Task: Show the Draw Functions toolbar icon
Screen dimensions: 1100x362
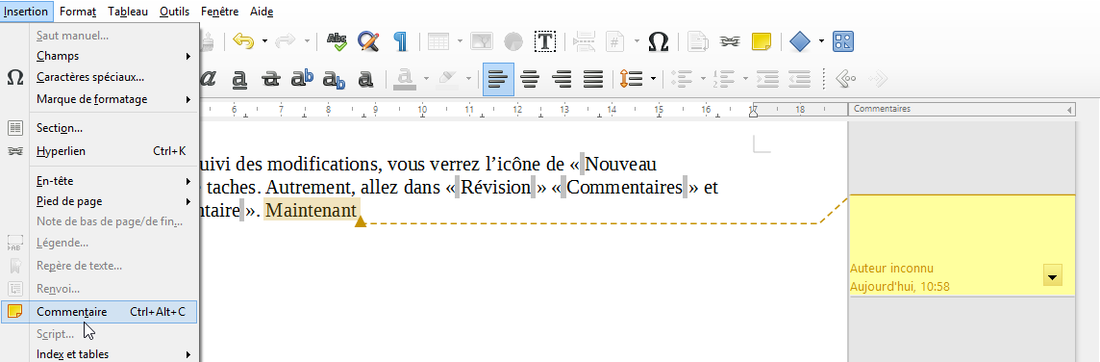Action: pos(843,41)
